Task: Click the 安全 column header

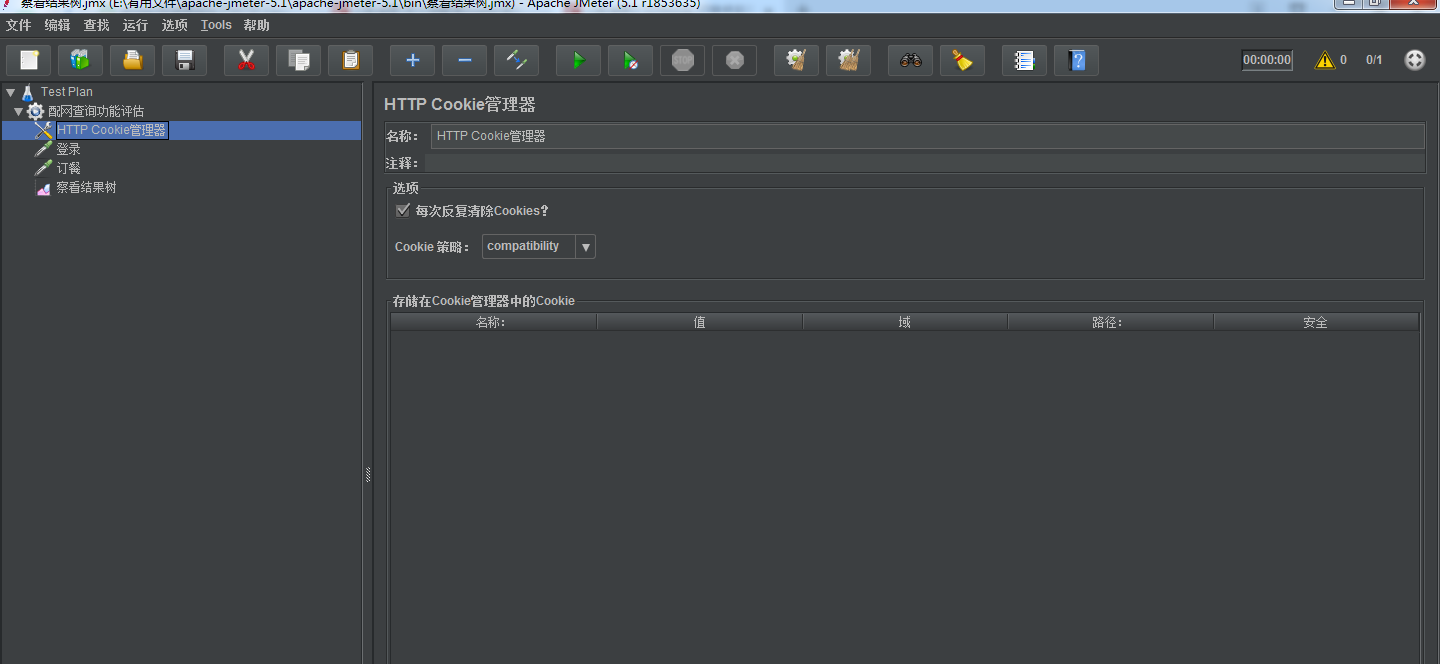Action: (x=1316, y=322)
